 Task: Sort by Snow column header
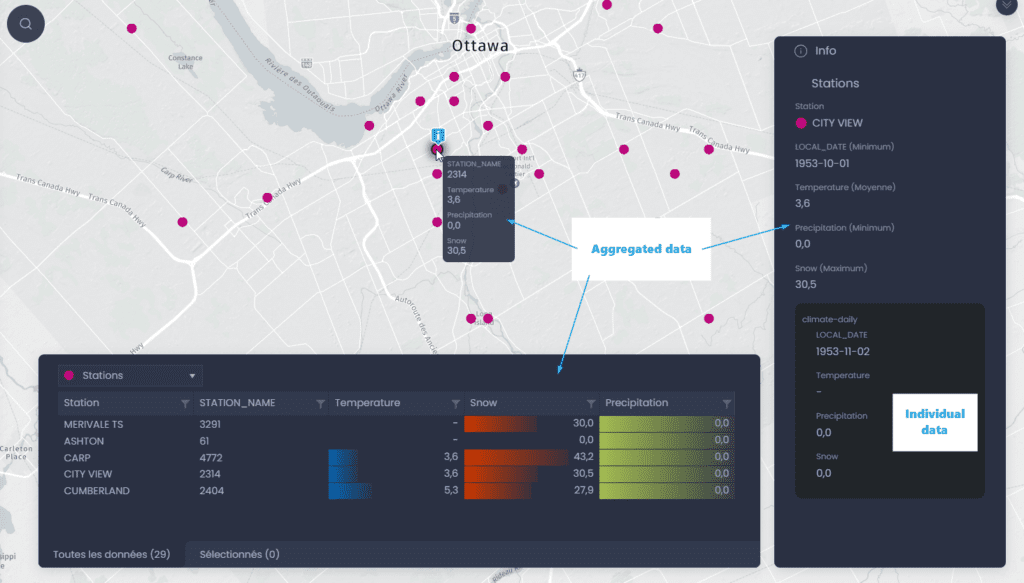483,403
